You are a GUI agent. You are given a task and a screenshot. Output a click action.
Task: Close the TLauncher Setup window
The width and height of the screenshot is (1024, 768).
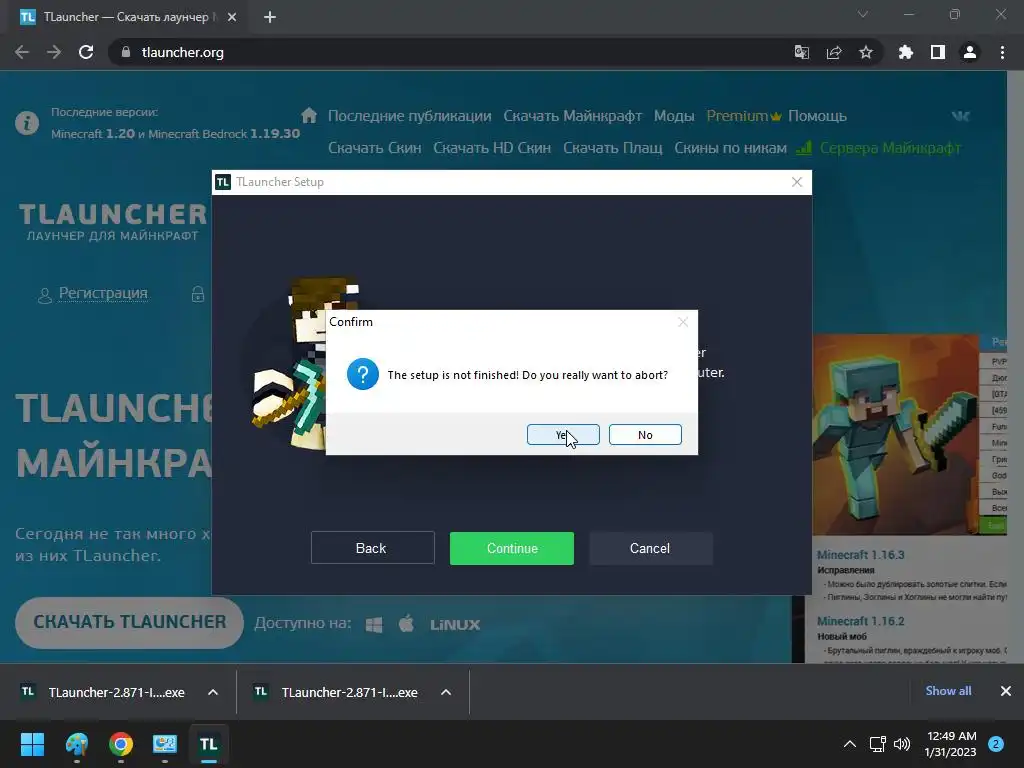[x=797, y=182]
